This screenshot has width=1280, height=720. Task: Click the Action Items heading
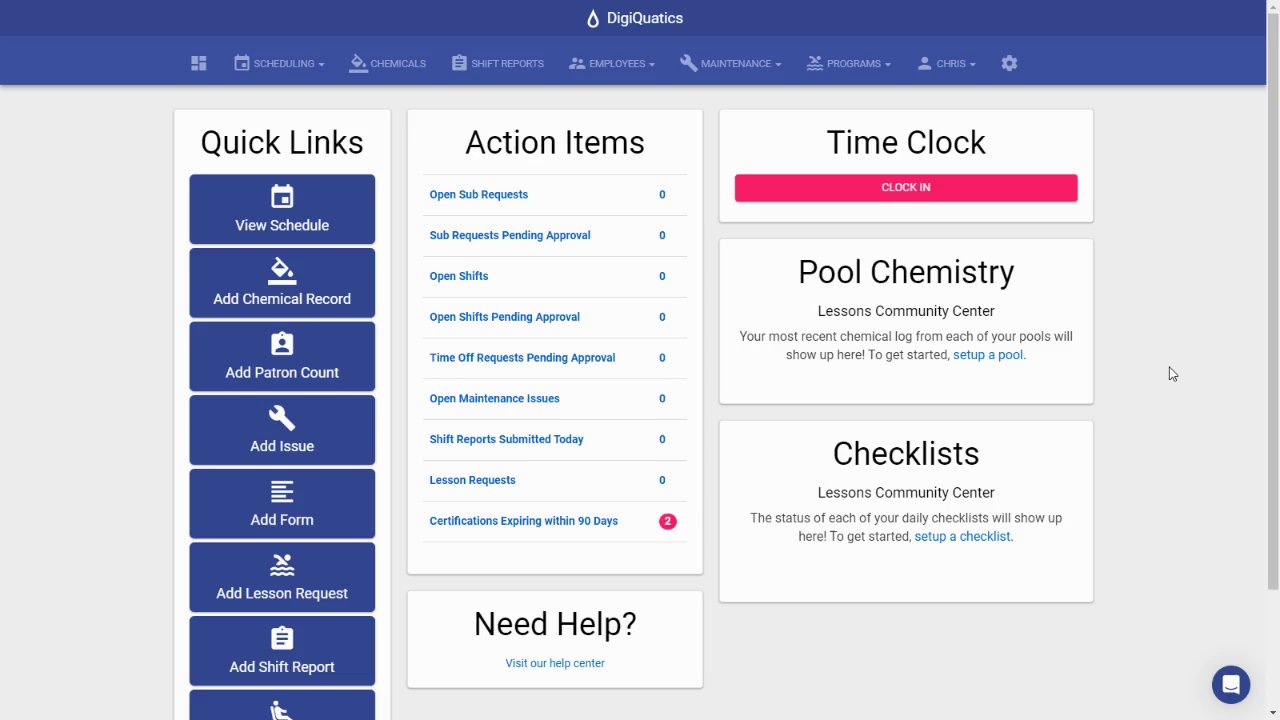coord(555,143)
